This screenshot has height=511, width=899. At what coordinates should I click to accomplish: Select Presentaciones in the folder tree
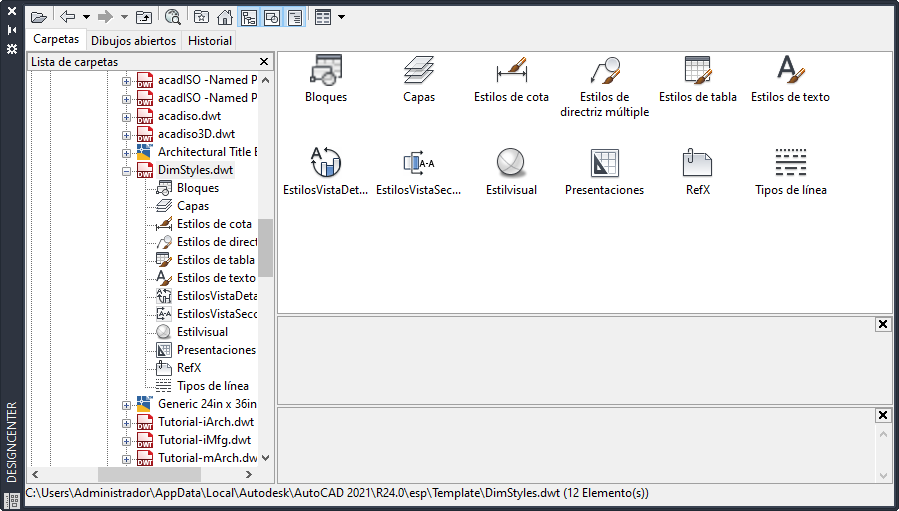[216, 350]
